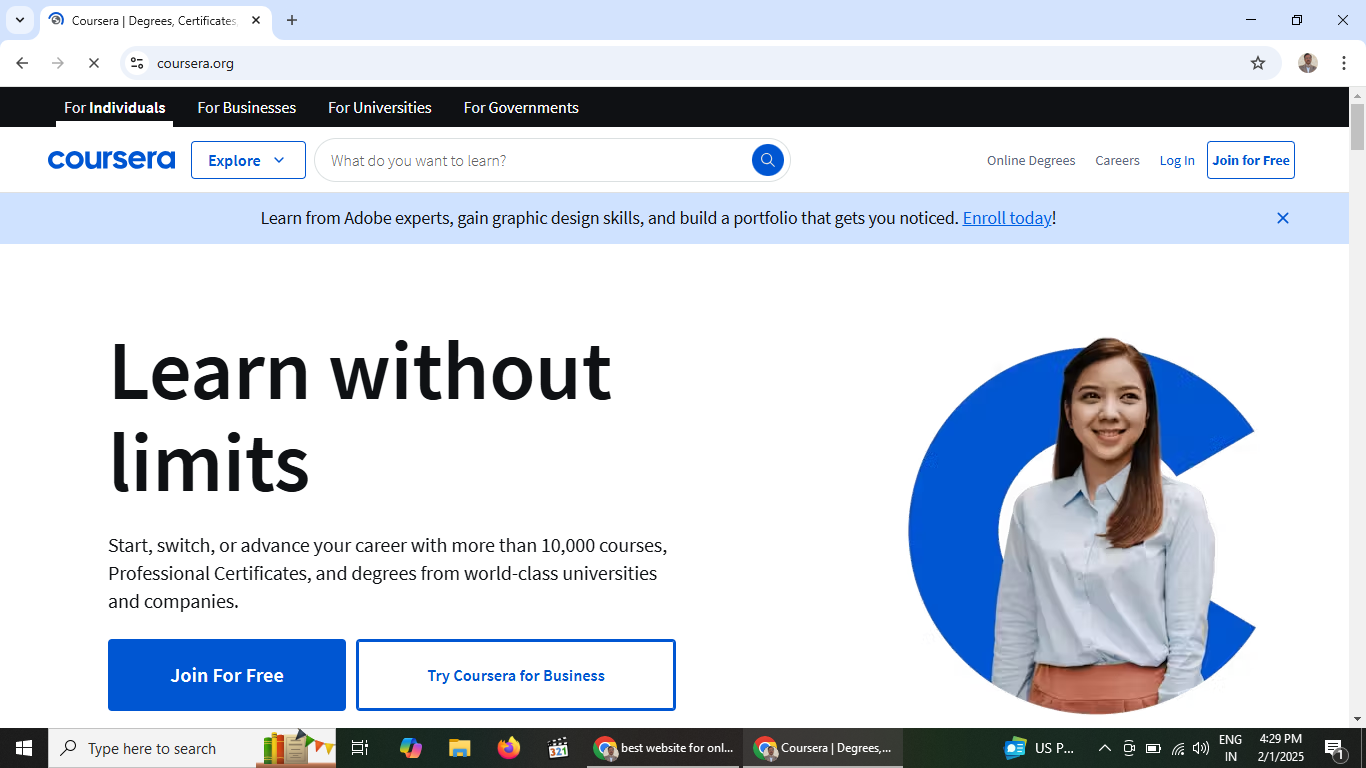
Task: Open a new browser tab
Action: point(292,20)
